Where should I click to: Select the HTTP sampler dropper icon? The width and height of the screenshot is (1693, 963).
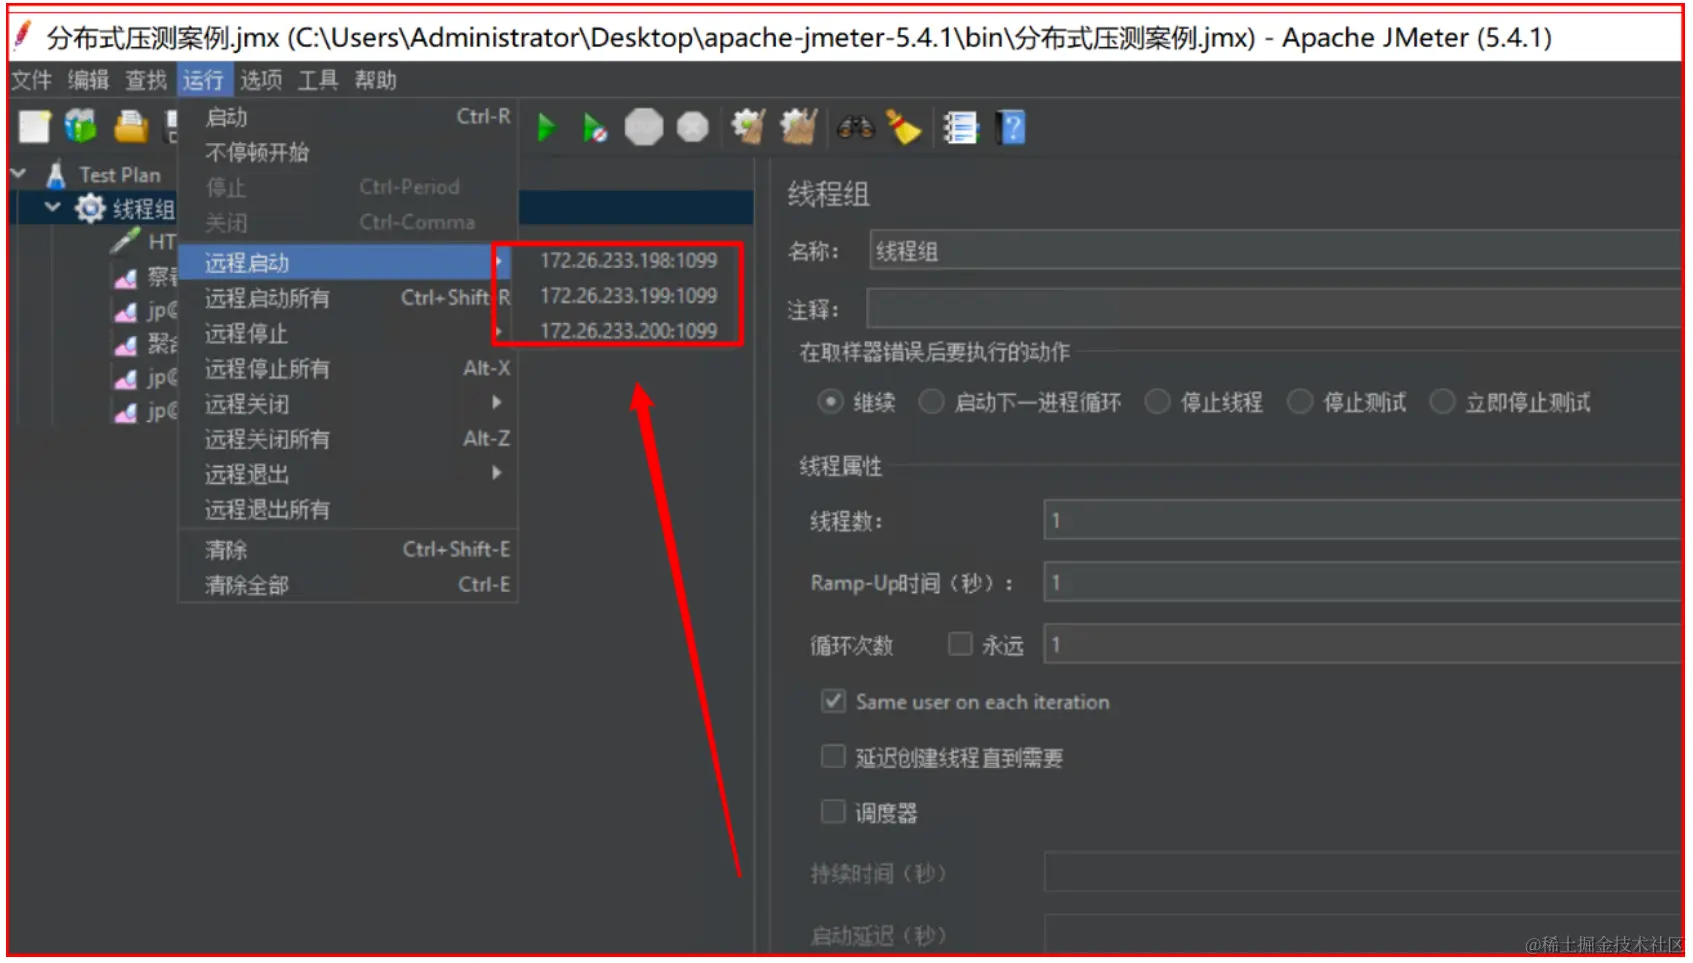[x=126, y=241]
